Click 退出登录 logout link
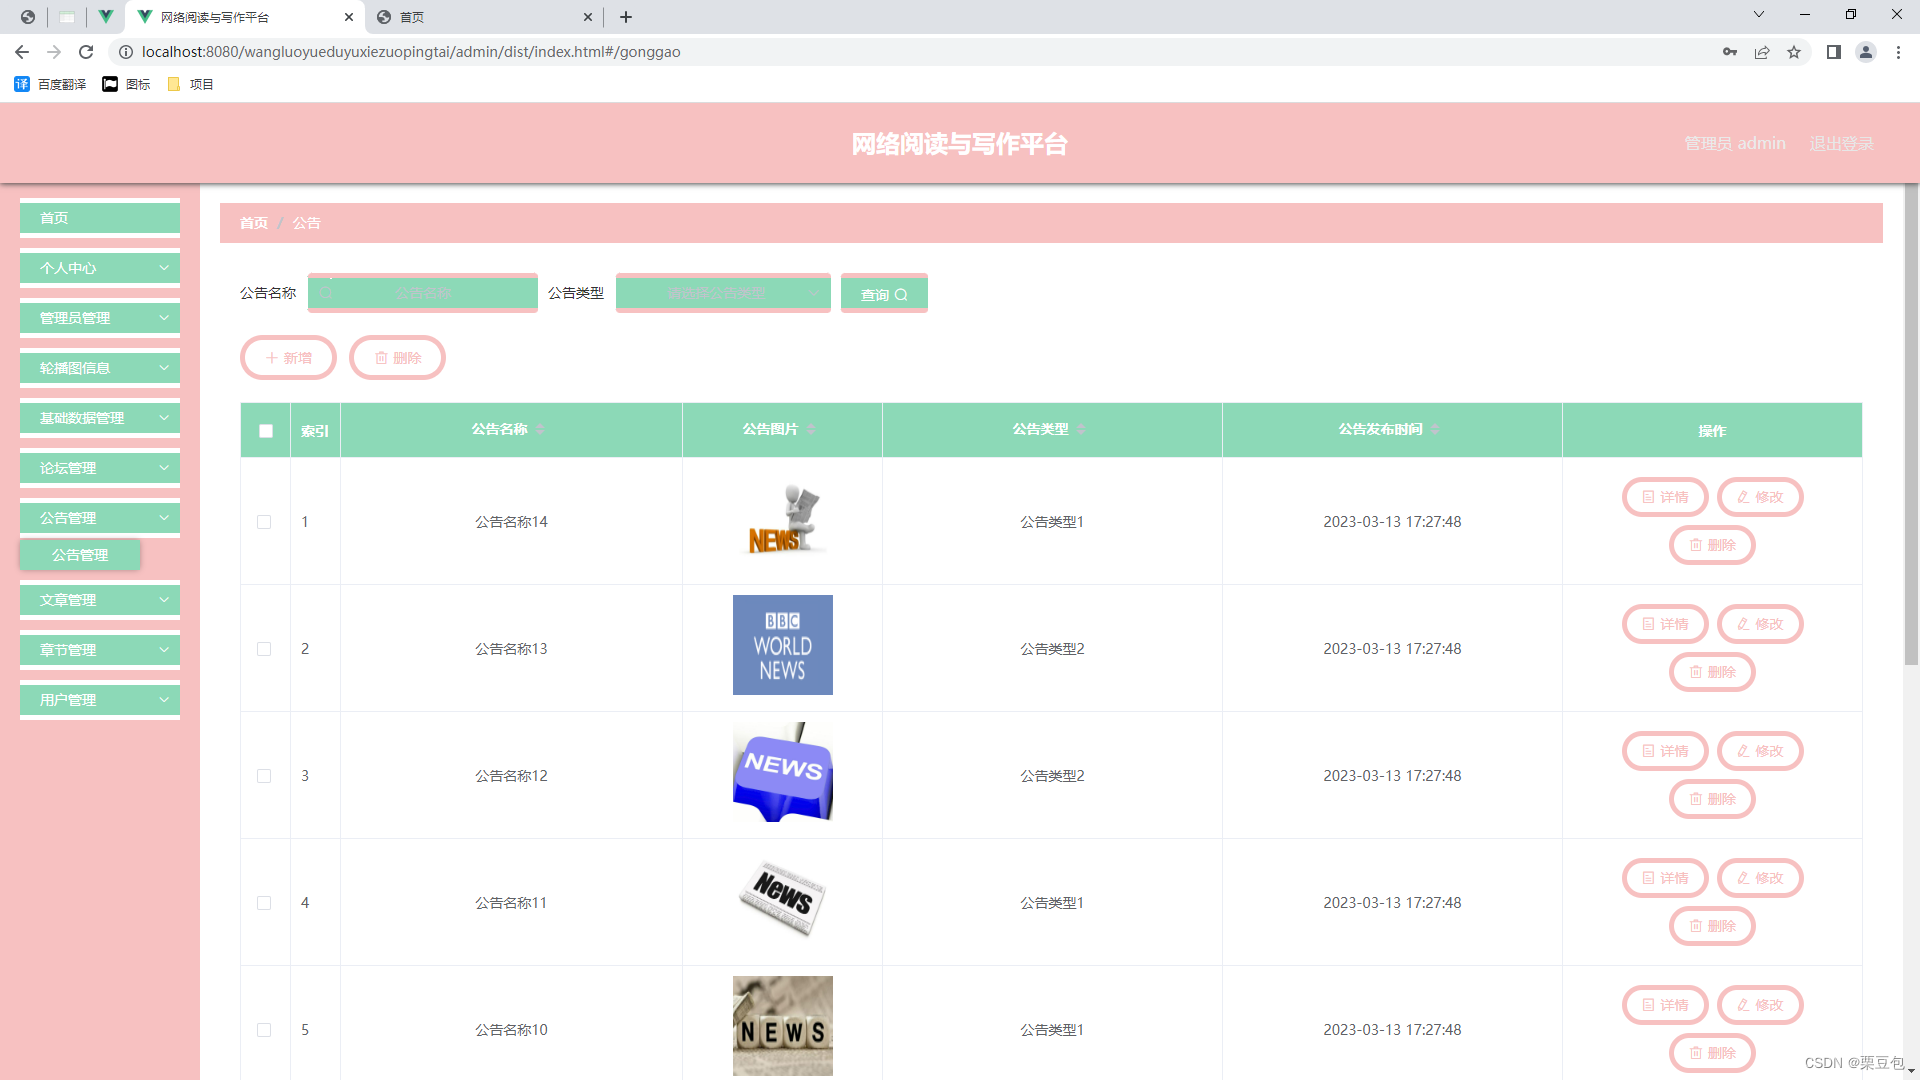This screenshot has height=1080, width=1920. [1841, 144]
